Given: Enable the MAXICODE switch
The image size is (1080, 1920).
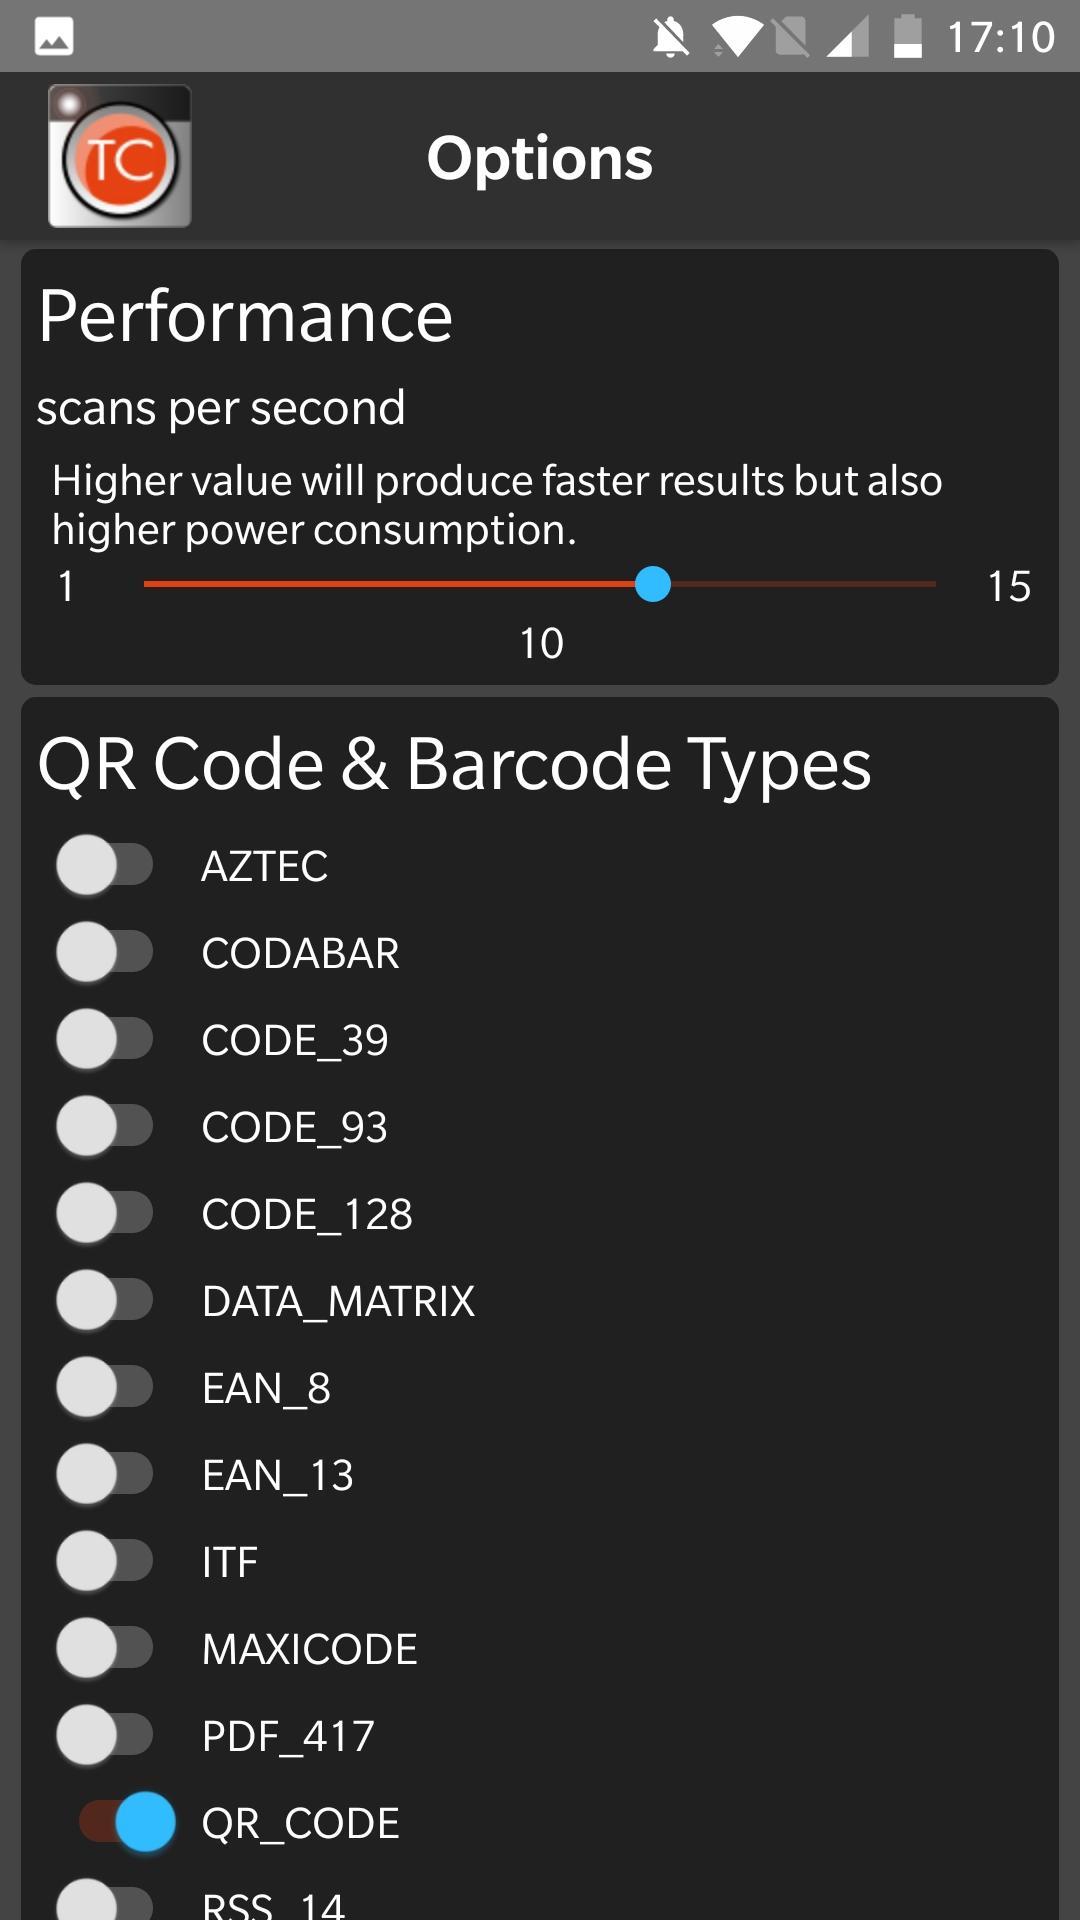Looking at the screenshot, I should [105, 1648].
